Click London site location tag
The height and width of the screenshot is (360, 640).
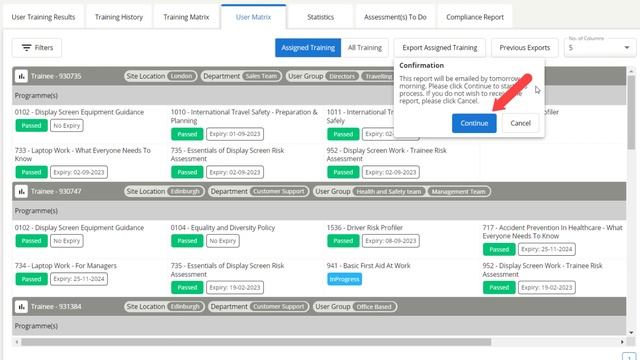(x=181, y=76)
